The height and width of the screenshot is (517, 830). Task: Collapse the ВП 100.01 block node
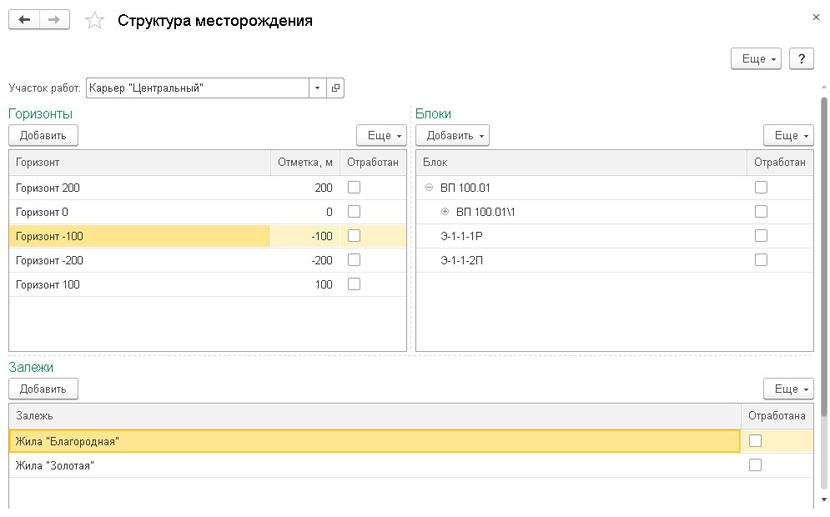pyautogui.click(x=429, y=187)
